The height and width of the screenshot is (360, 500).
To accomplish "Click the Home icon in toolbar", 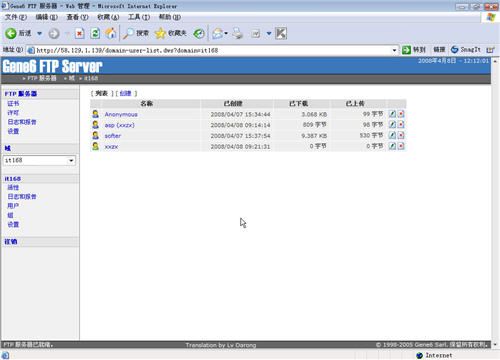I will tap(111, 33).
